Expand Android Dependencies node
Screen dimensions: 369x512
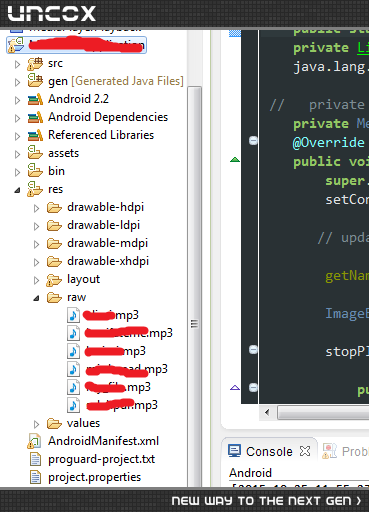[x=18, y=118]
